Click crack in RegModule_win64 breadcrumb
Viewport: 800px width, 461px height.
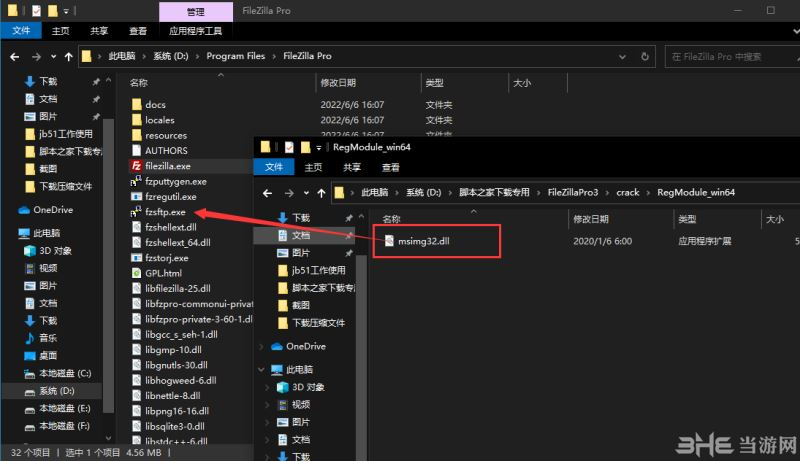coord(628,193)
